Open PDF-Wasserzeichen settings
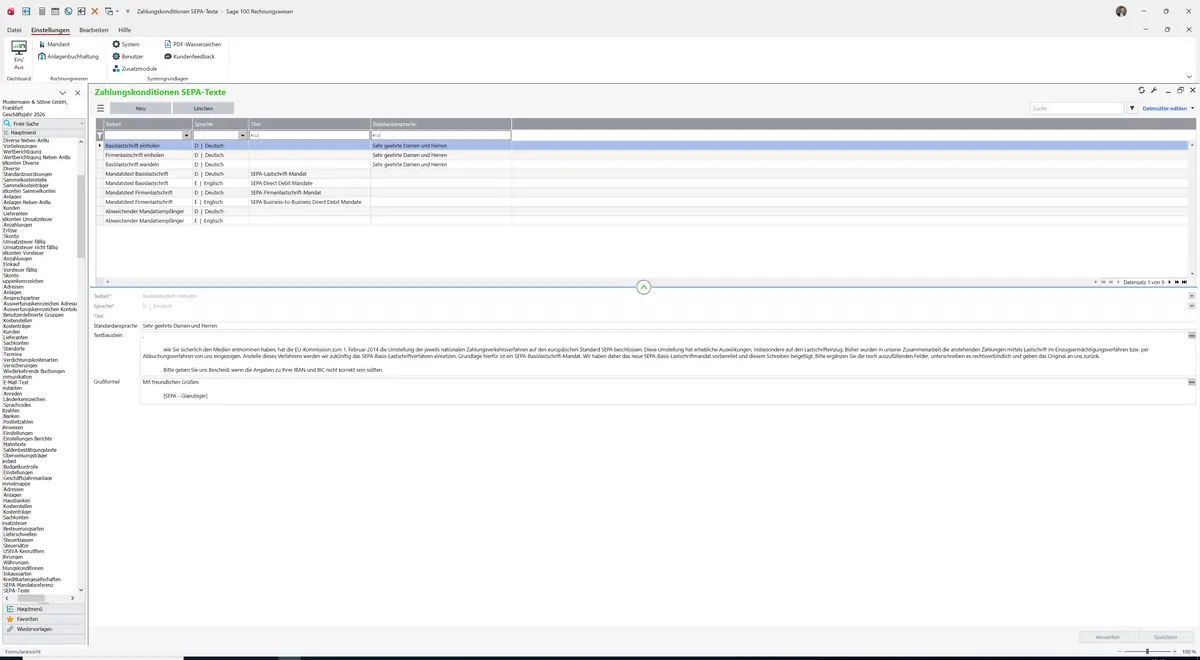Viewport: 1200px width, 660px height. pos(192,44)
